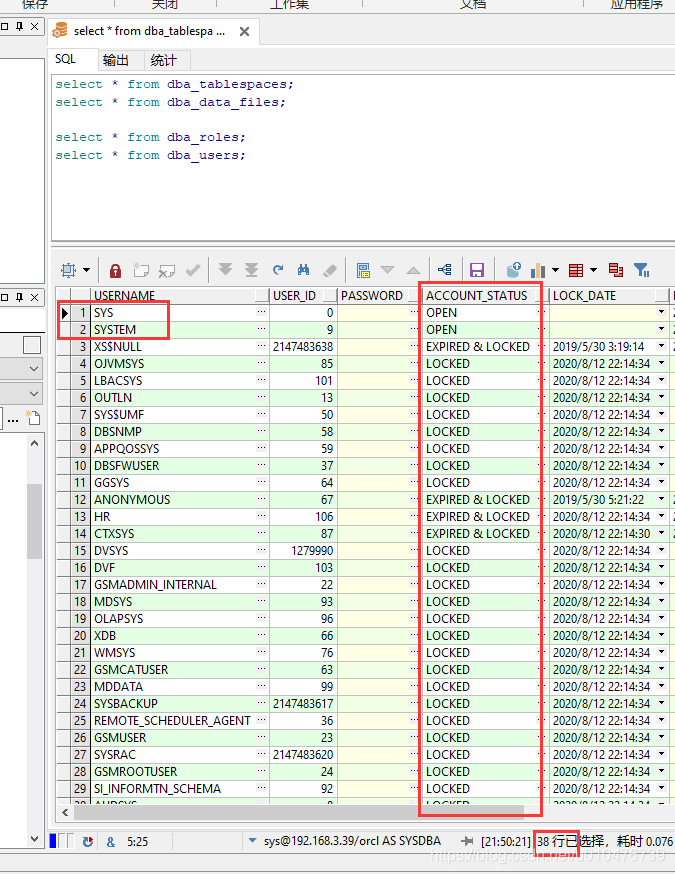Click the Export query results database icon
675x874 pixels.
point(513,270)
